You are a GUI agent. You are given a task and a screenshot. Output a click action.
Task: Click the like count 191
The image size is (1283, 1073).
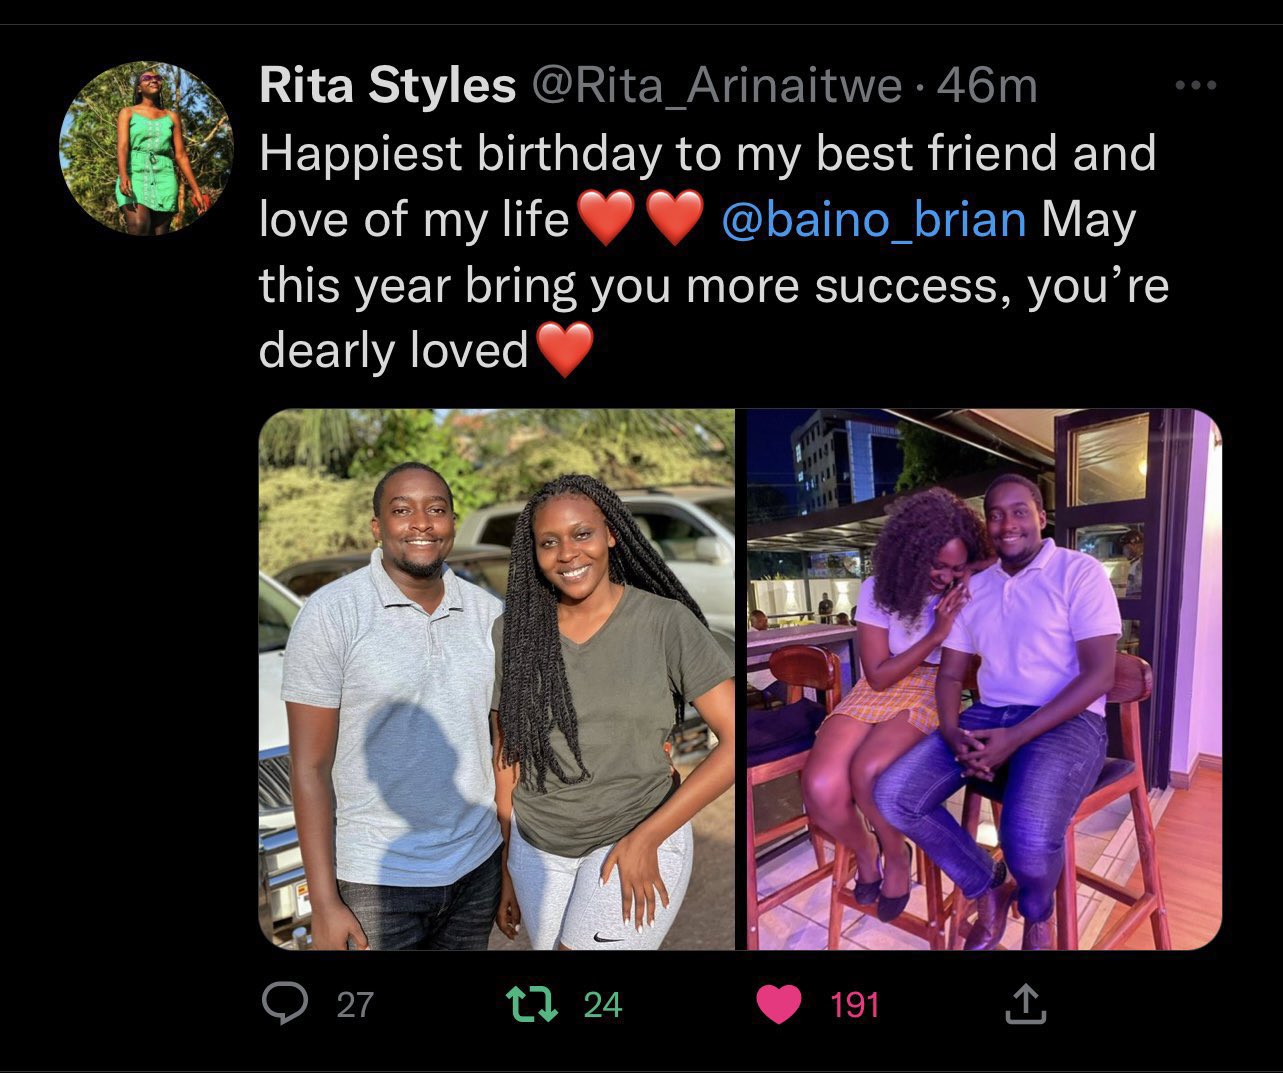click(x=855, y=1004)
